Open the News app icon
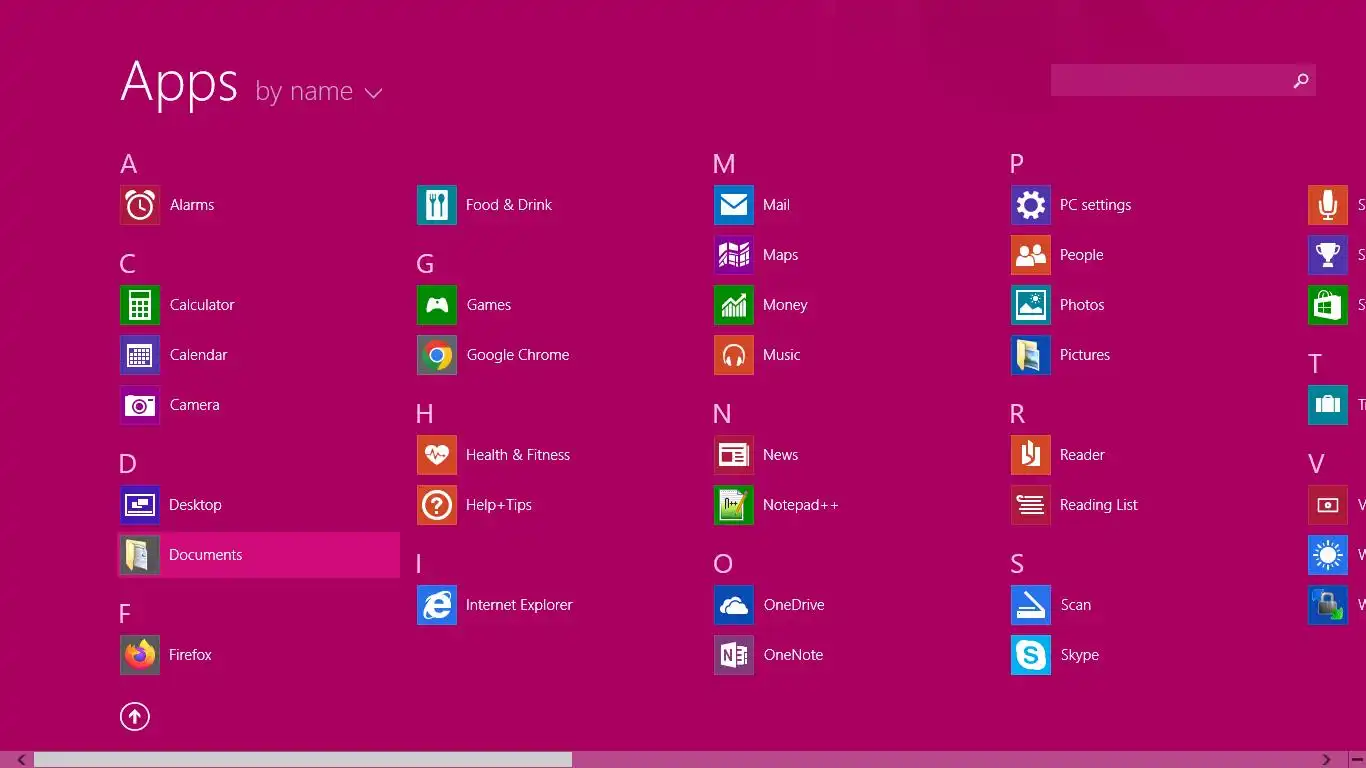 coord(734,455)
